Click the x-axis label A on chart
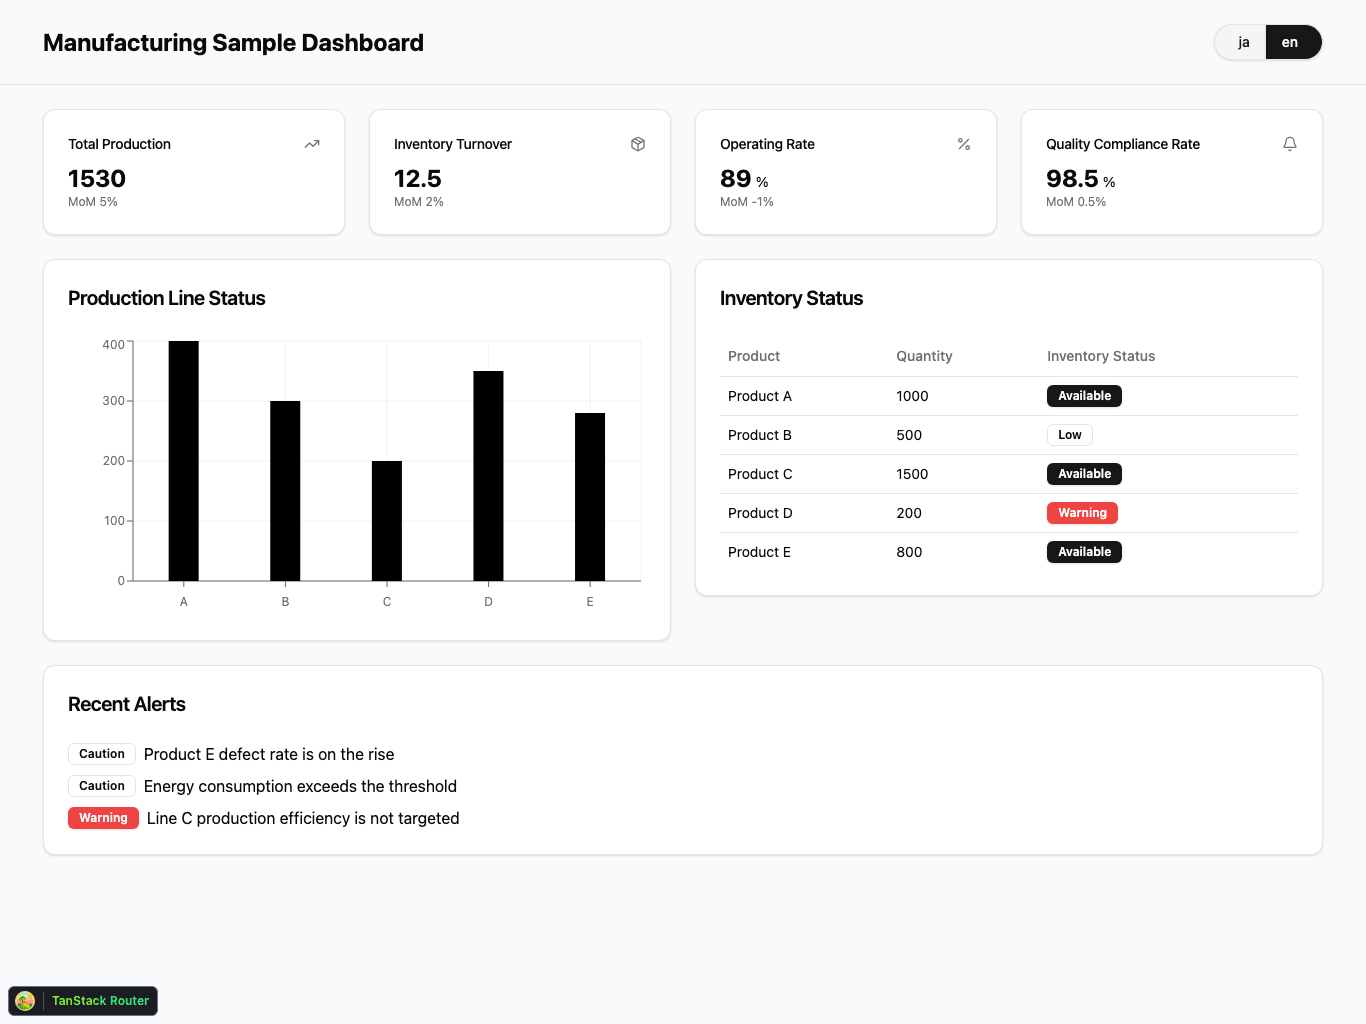Viewport: 1366px width, 1024px height. [184, 602]
